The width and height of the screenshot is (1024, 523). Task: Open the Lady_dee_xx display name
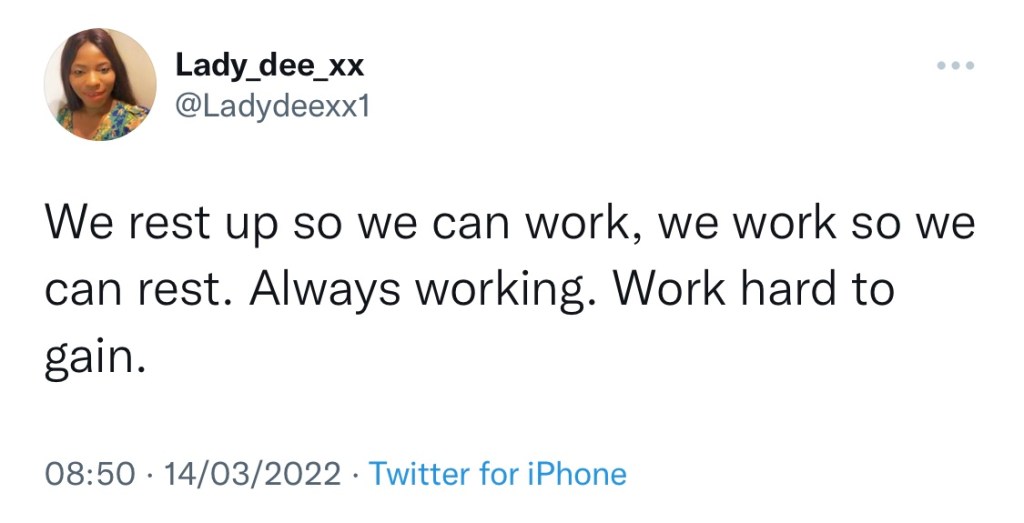click(270, 65)
